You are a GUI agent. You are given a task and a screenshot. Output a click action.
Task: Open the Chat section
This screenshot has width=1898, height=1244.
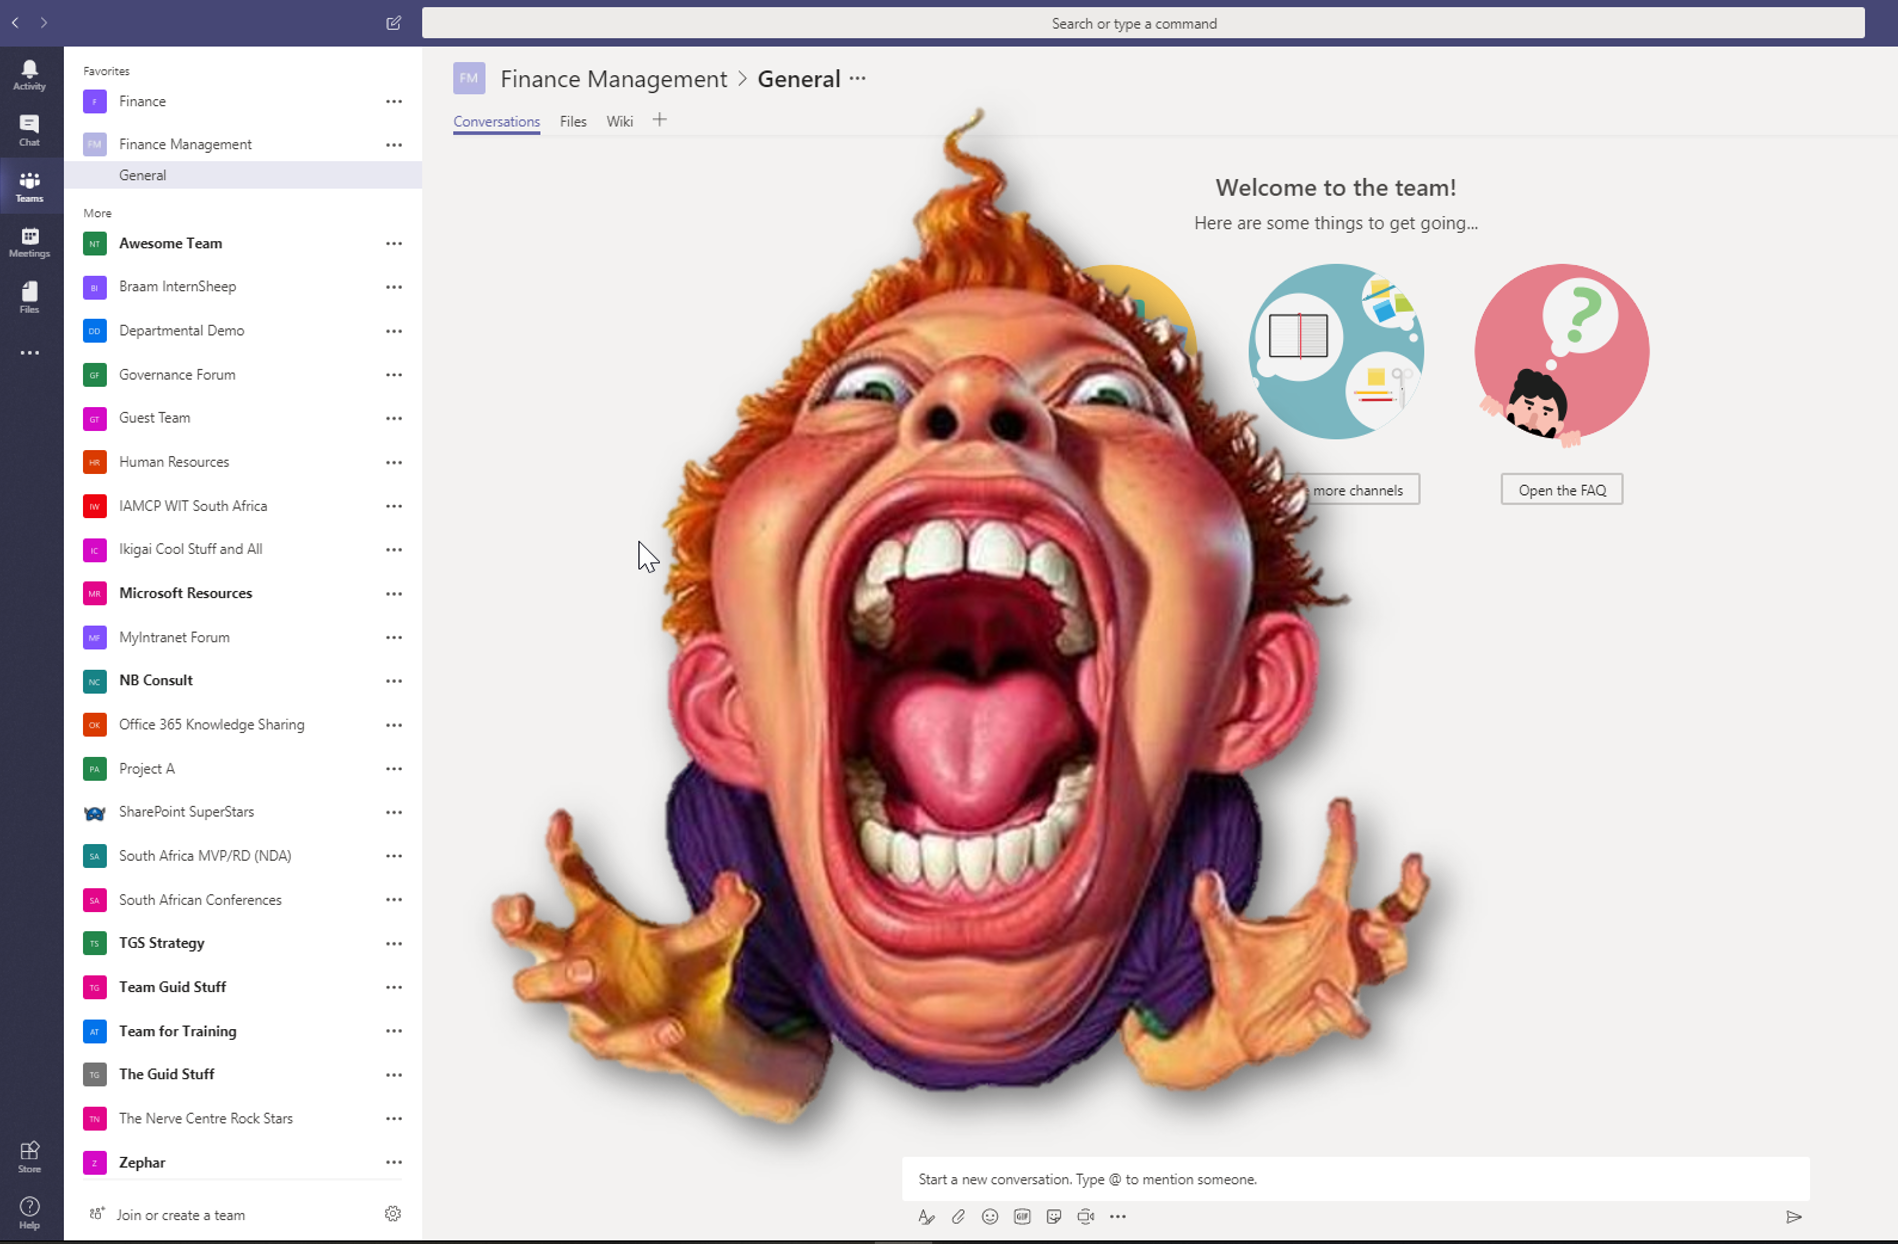click(x=29, y=130)
